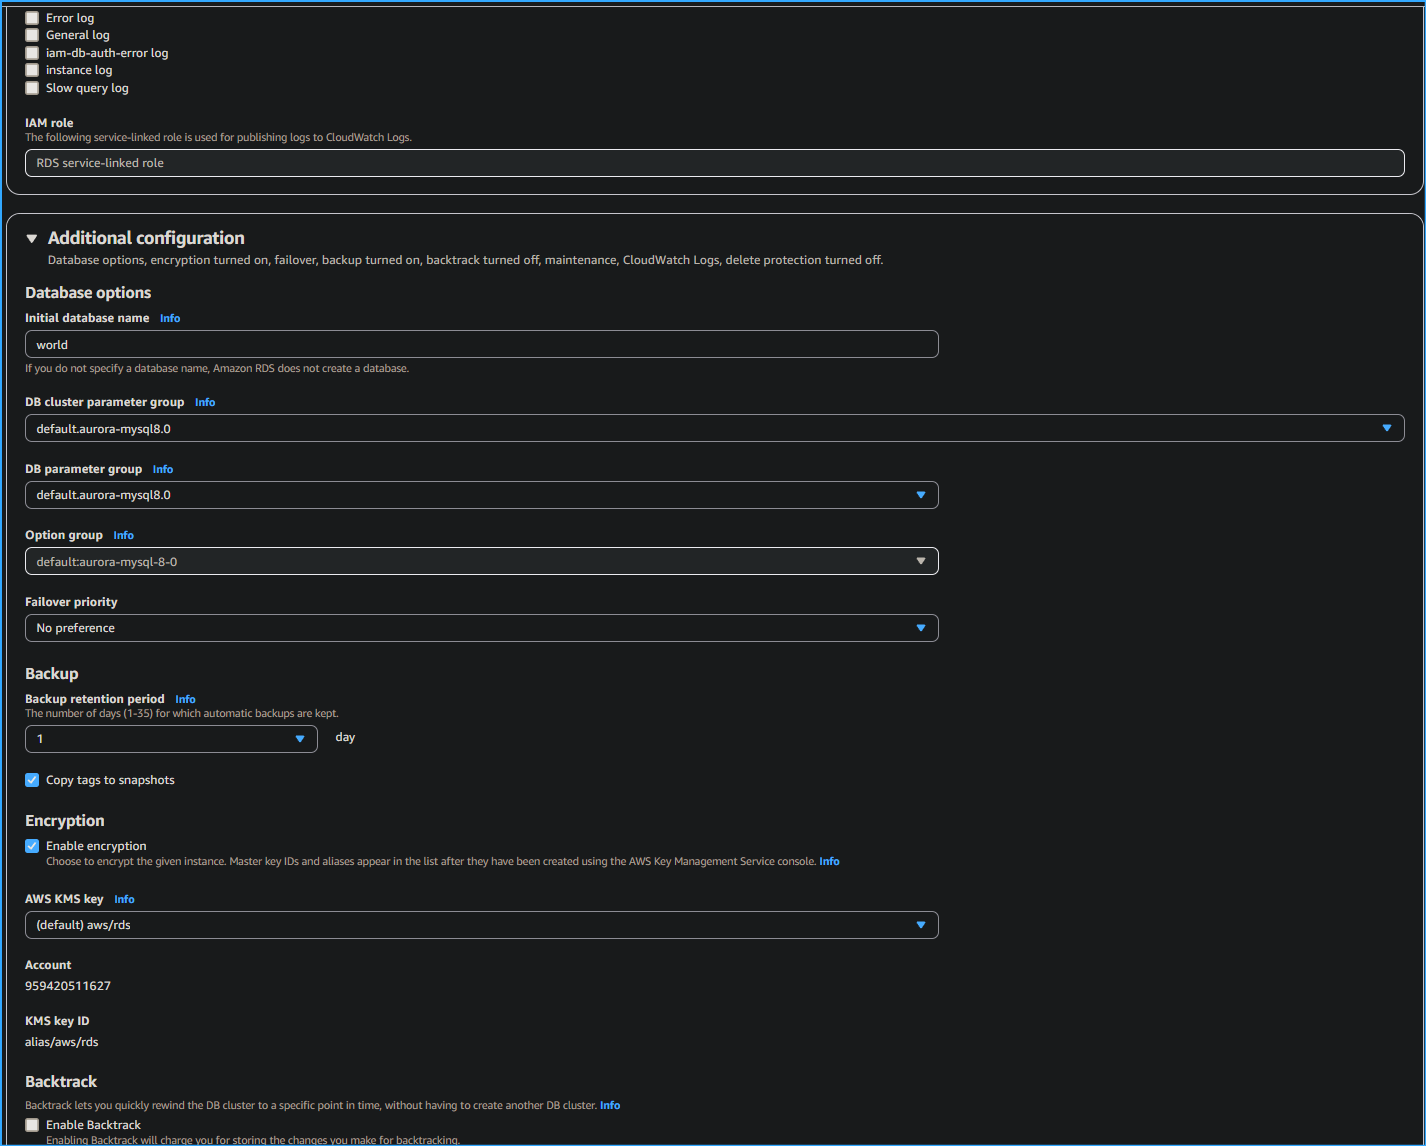This screenshot has width=1426, height=1146.
Task: Open Info for Initial database name
Action: point(169,317)
